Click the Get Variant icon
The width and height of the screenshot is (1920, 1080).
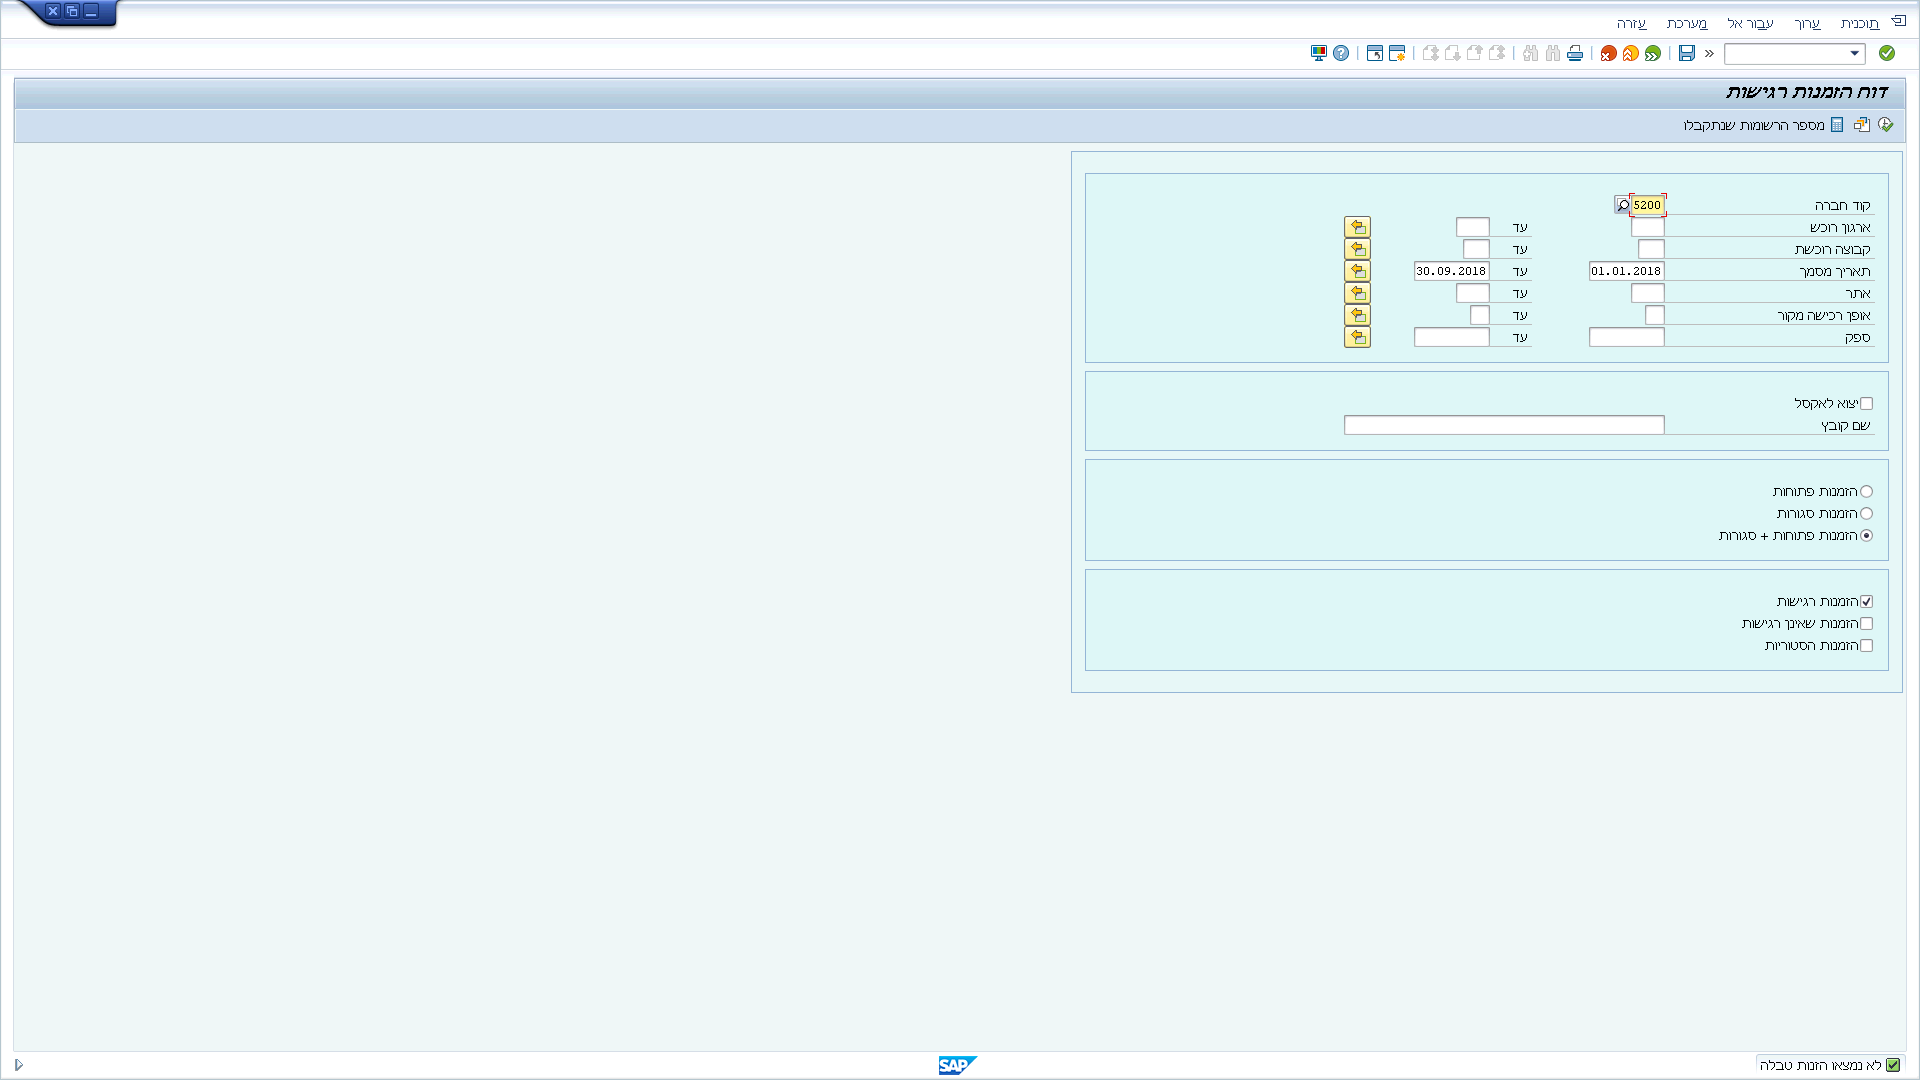1861,125
